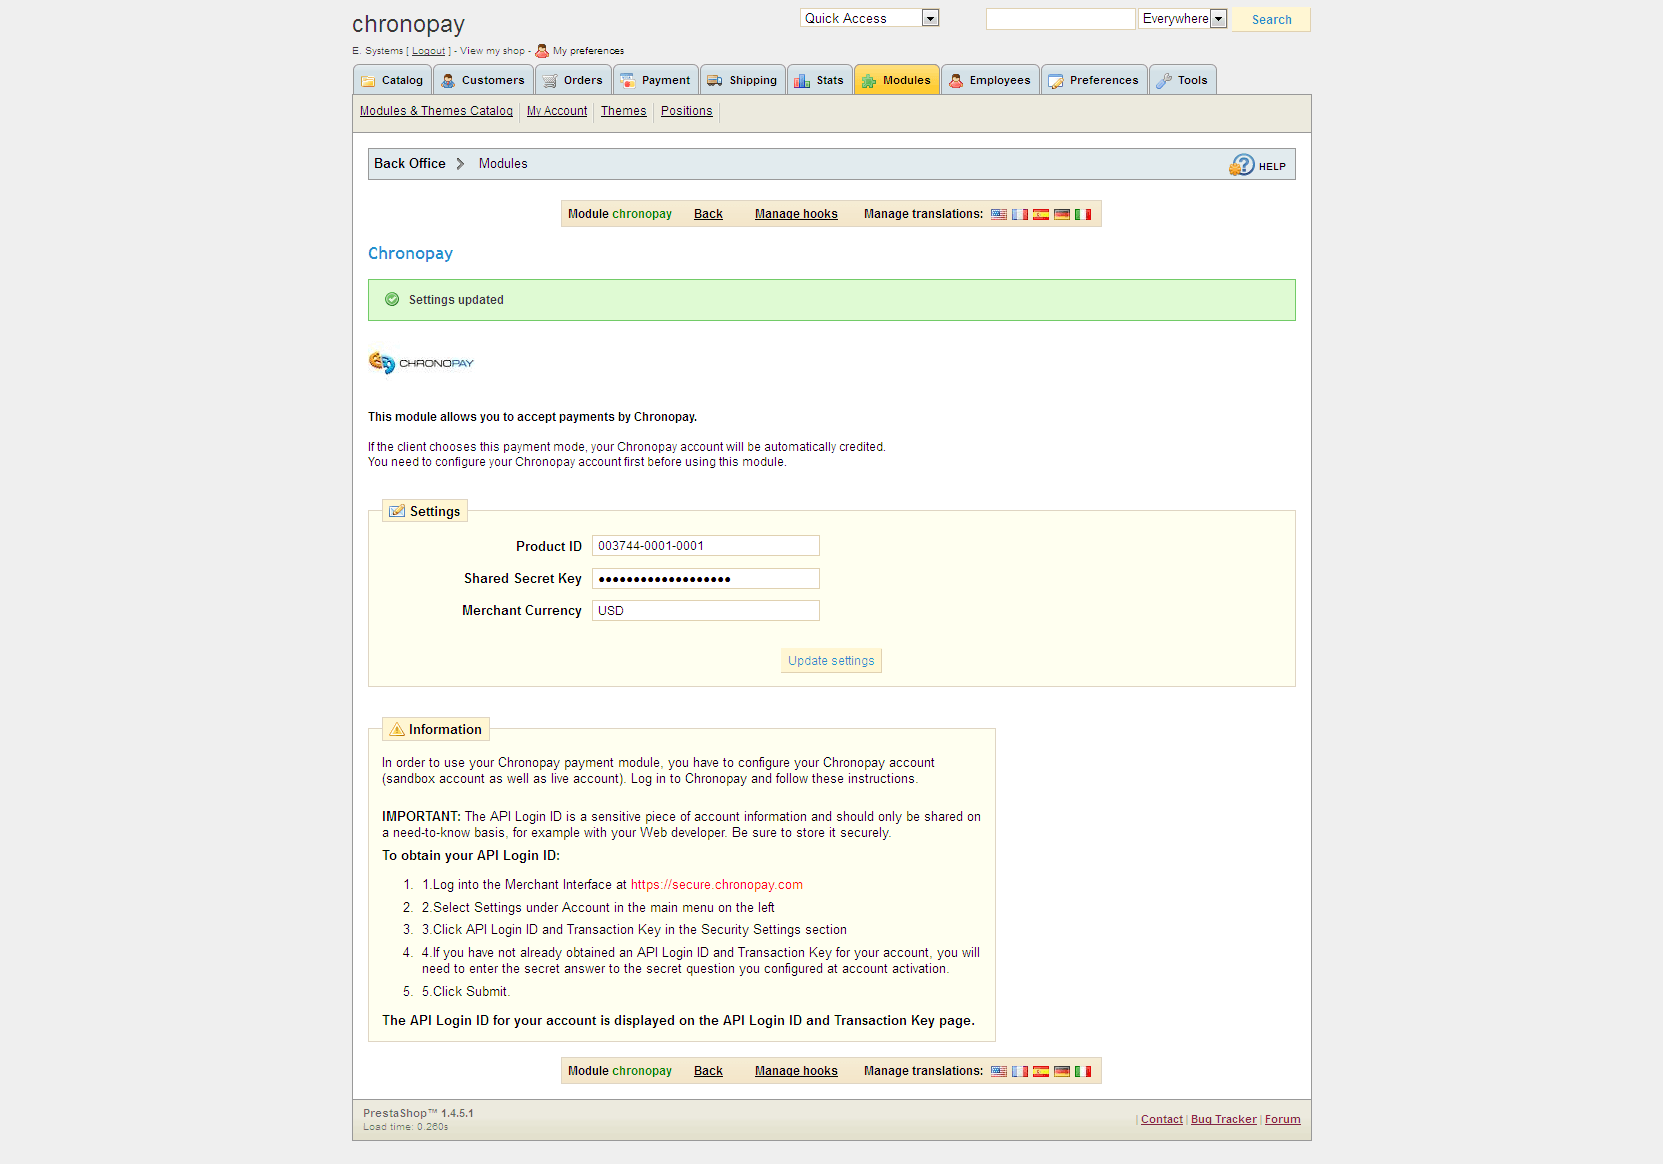Click the Chronopay logo image
Screen dimensions: 1663x1164
click(421, 362)
